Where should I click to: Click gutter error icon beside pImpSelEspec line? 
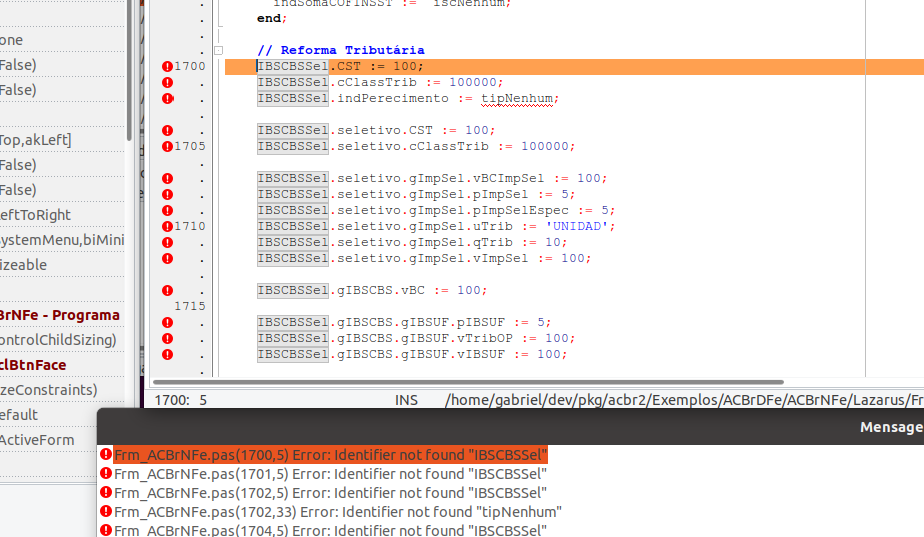(x=167, y=210)
